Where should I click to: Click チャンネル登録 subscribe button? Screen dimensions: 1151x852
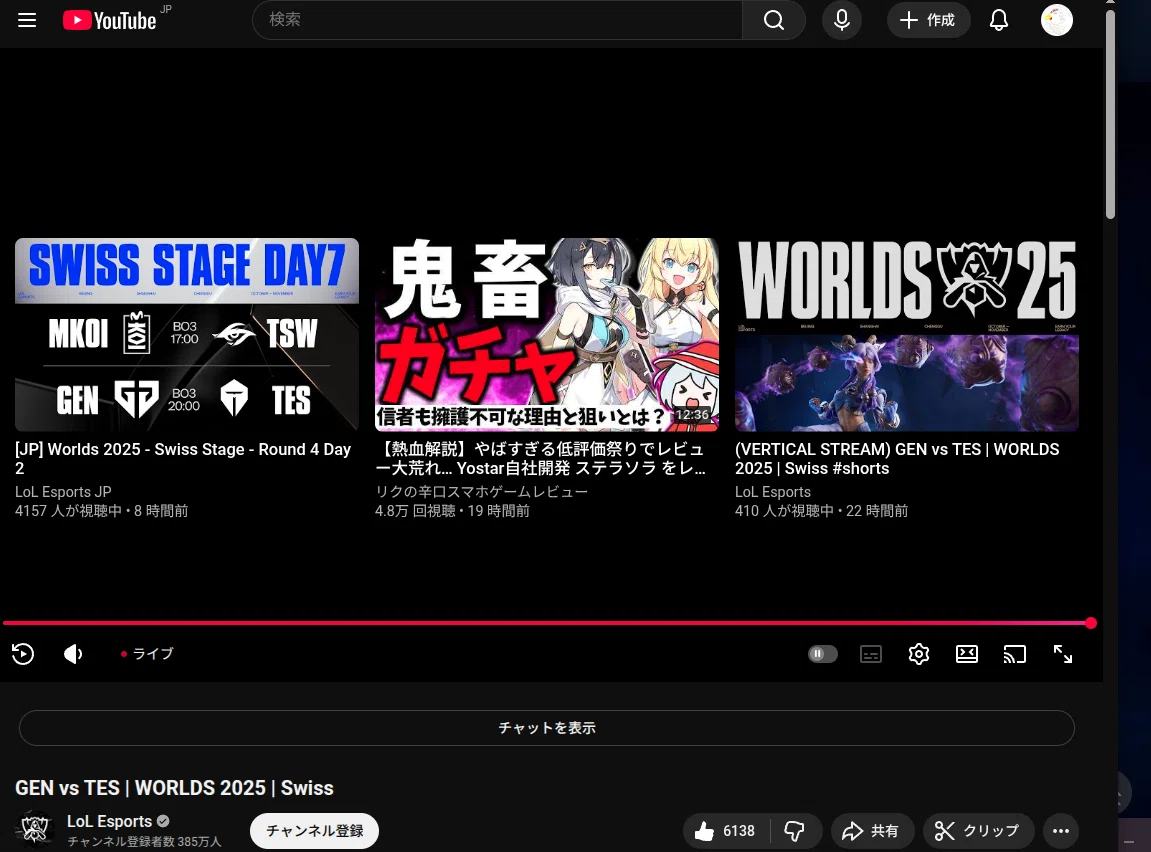pyautogui.click(x=314, y=831)
